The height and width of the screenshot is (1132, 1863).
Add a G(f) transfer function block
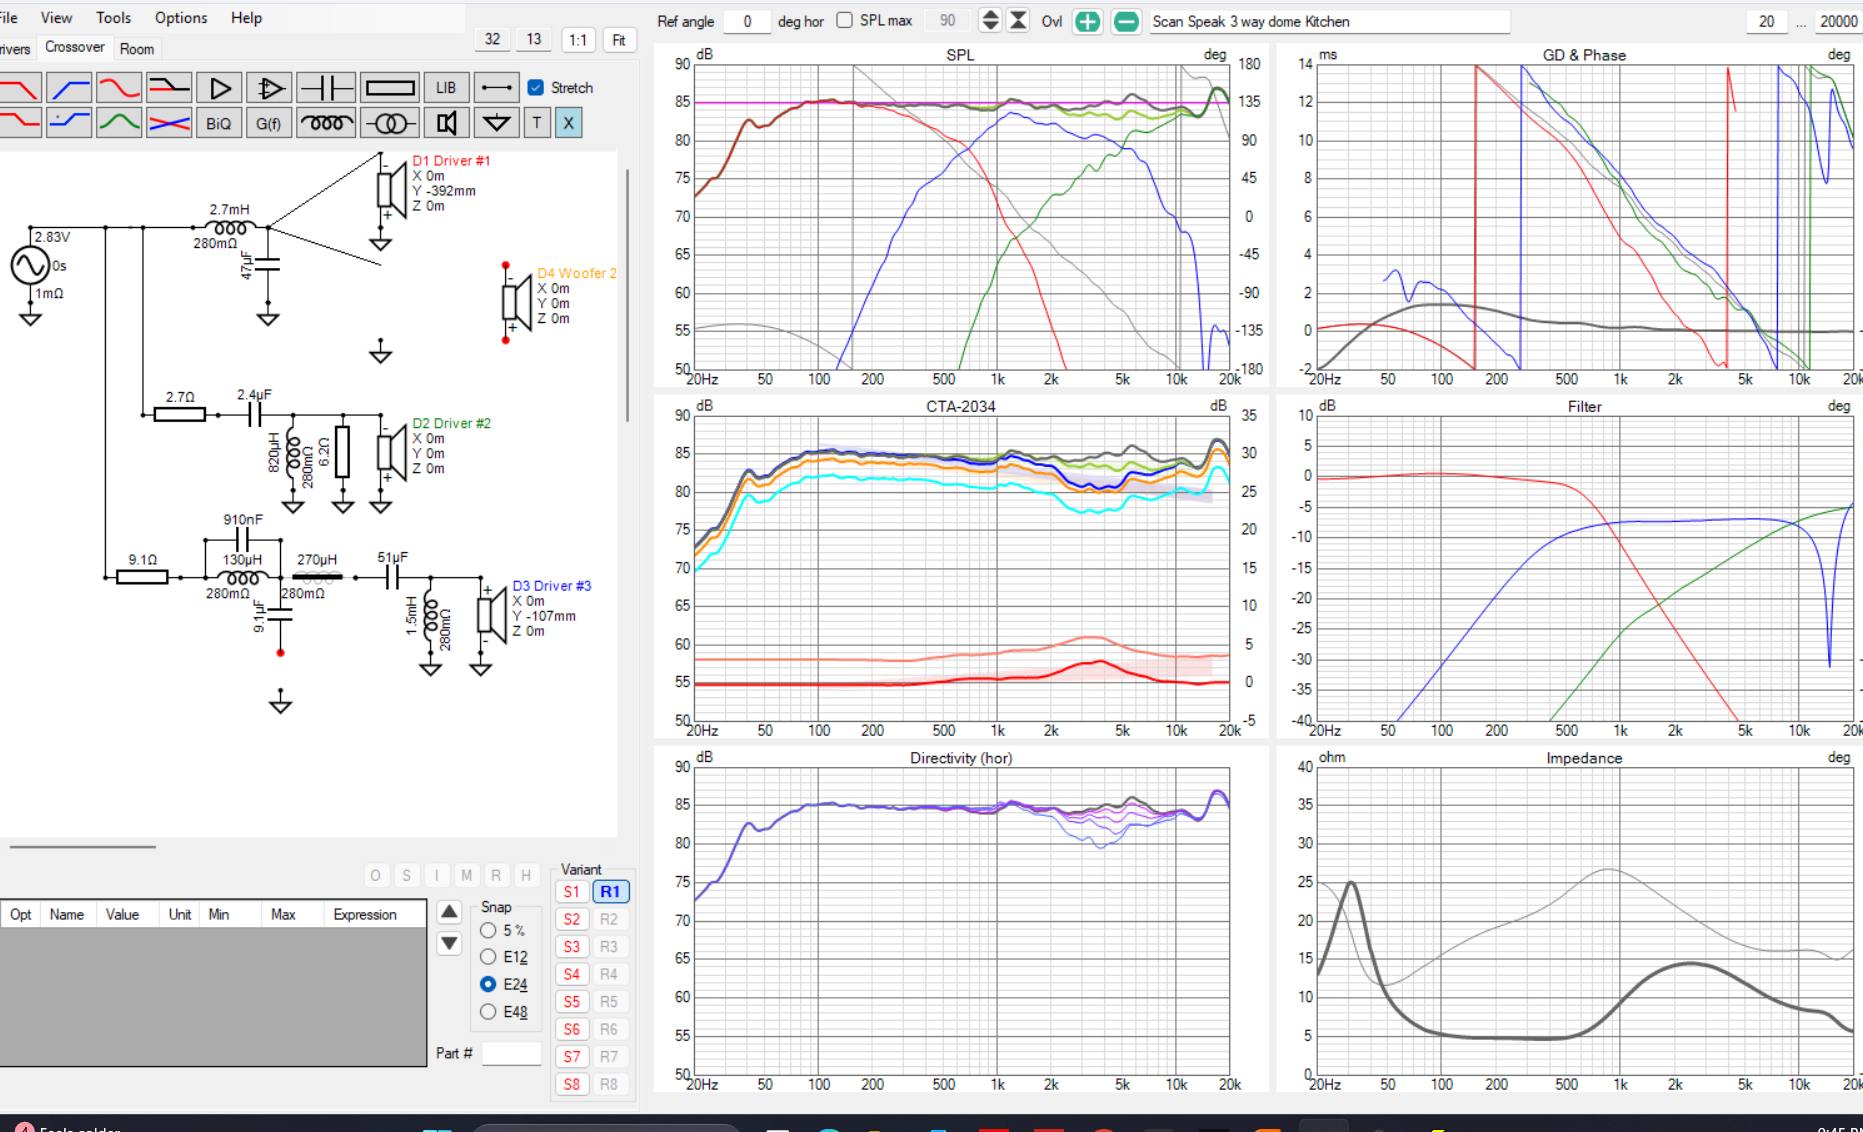point(269,123)
